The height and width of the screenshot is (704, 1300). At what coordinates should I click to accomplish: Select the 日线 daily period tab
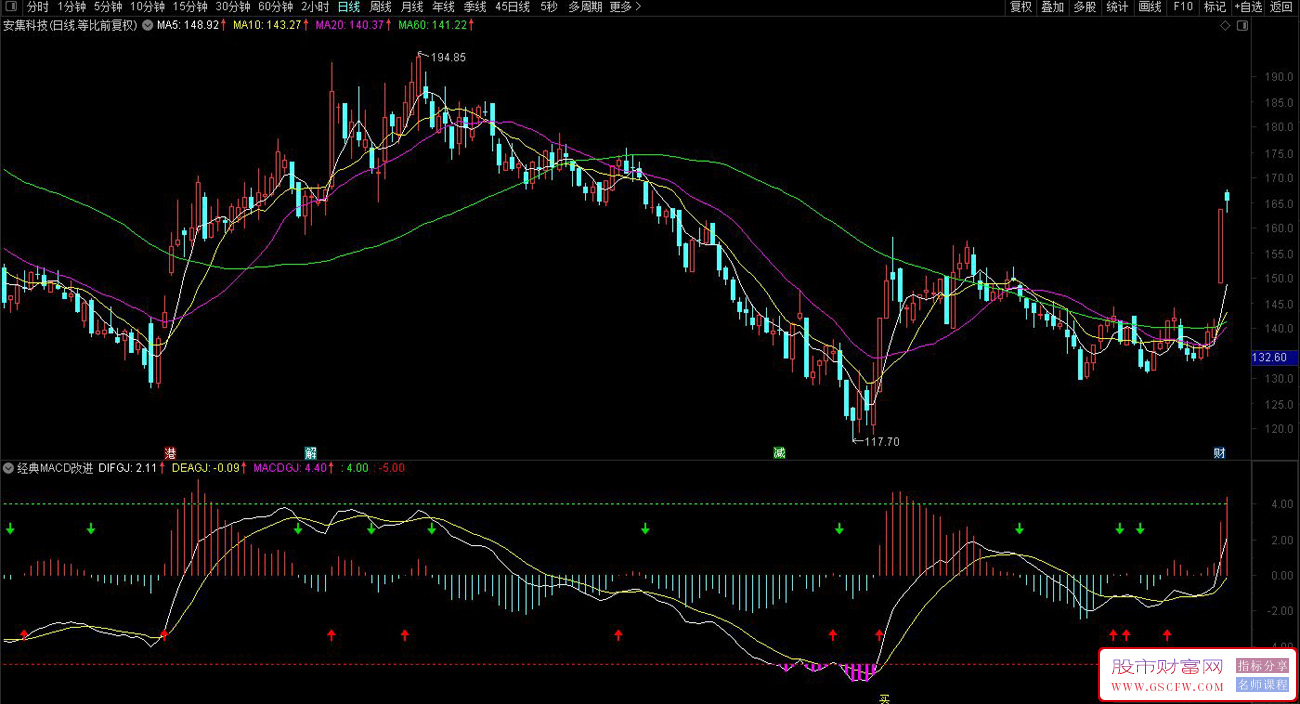(x=349, y=7)
